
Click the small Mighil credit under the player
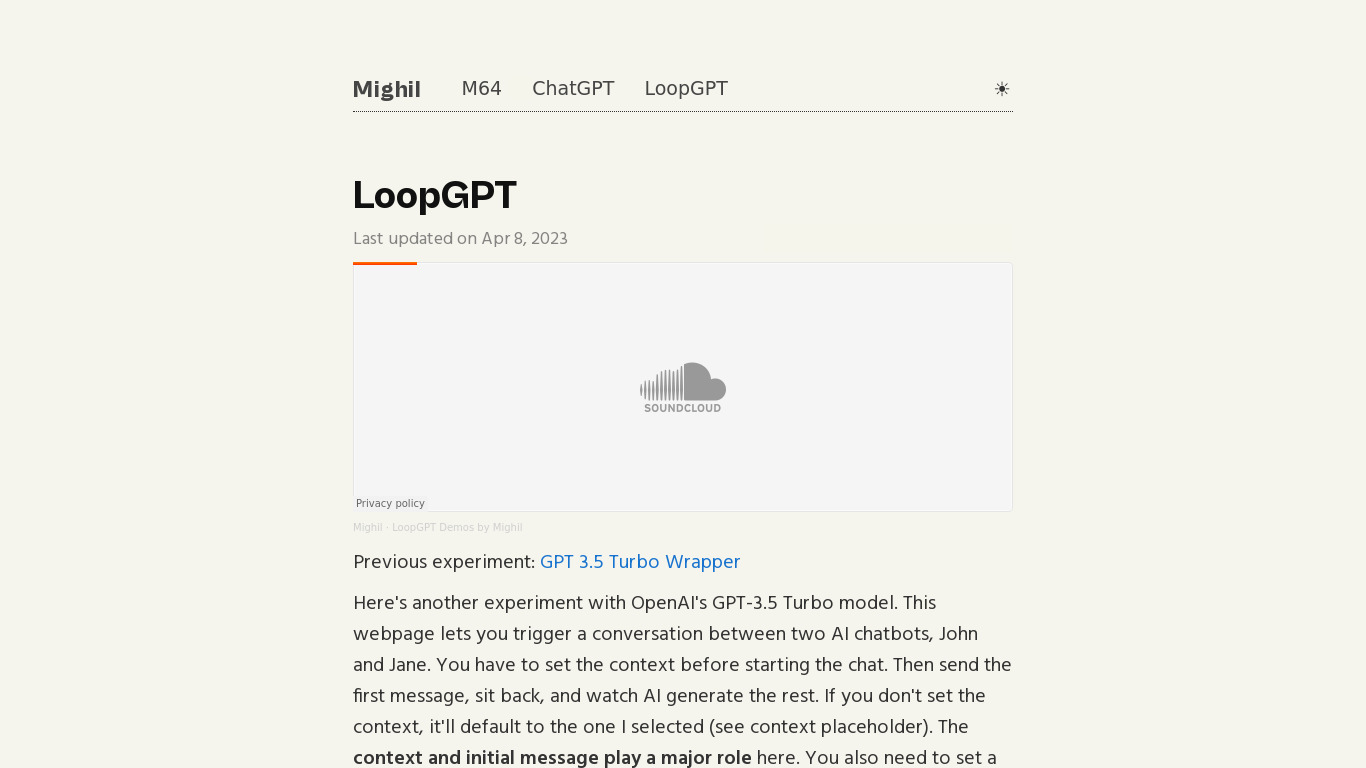367,527
